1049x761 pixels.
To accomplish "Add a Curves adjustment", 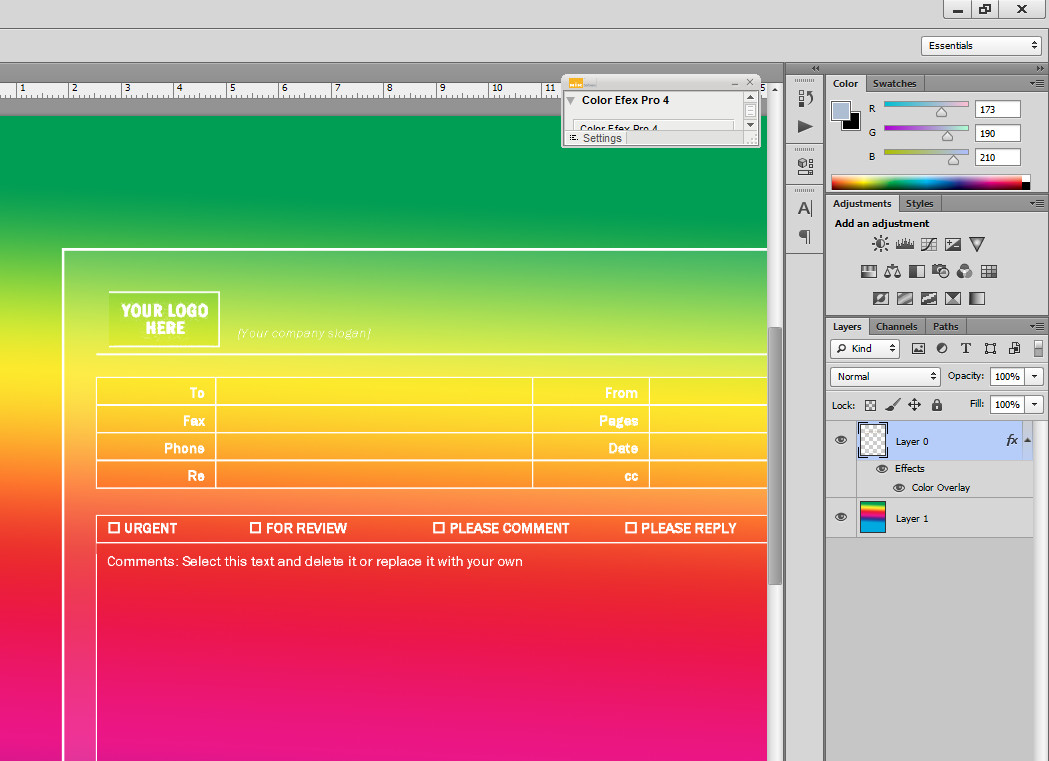I will coord(929,244).
